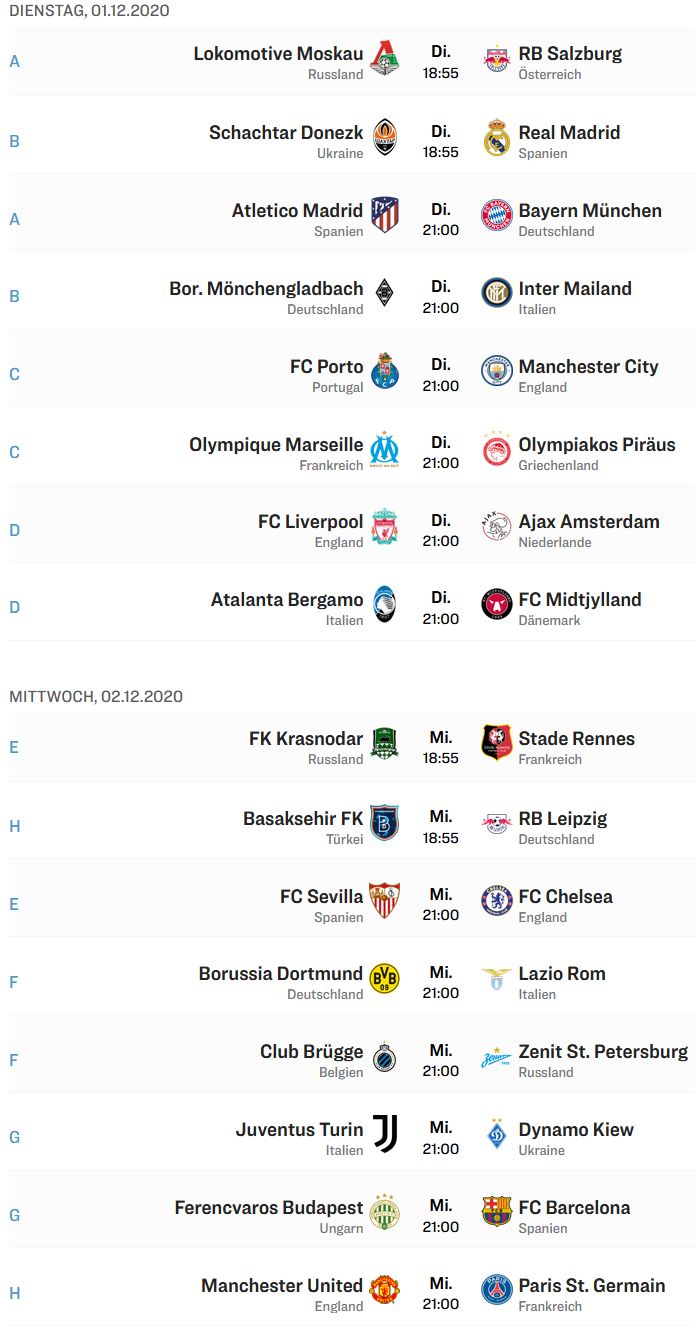This screenshot has height=1327, width=695.
Task: Click the Real Madrid club crest
Action: [497, 138]
